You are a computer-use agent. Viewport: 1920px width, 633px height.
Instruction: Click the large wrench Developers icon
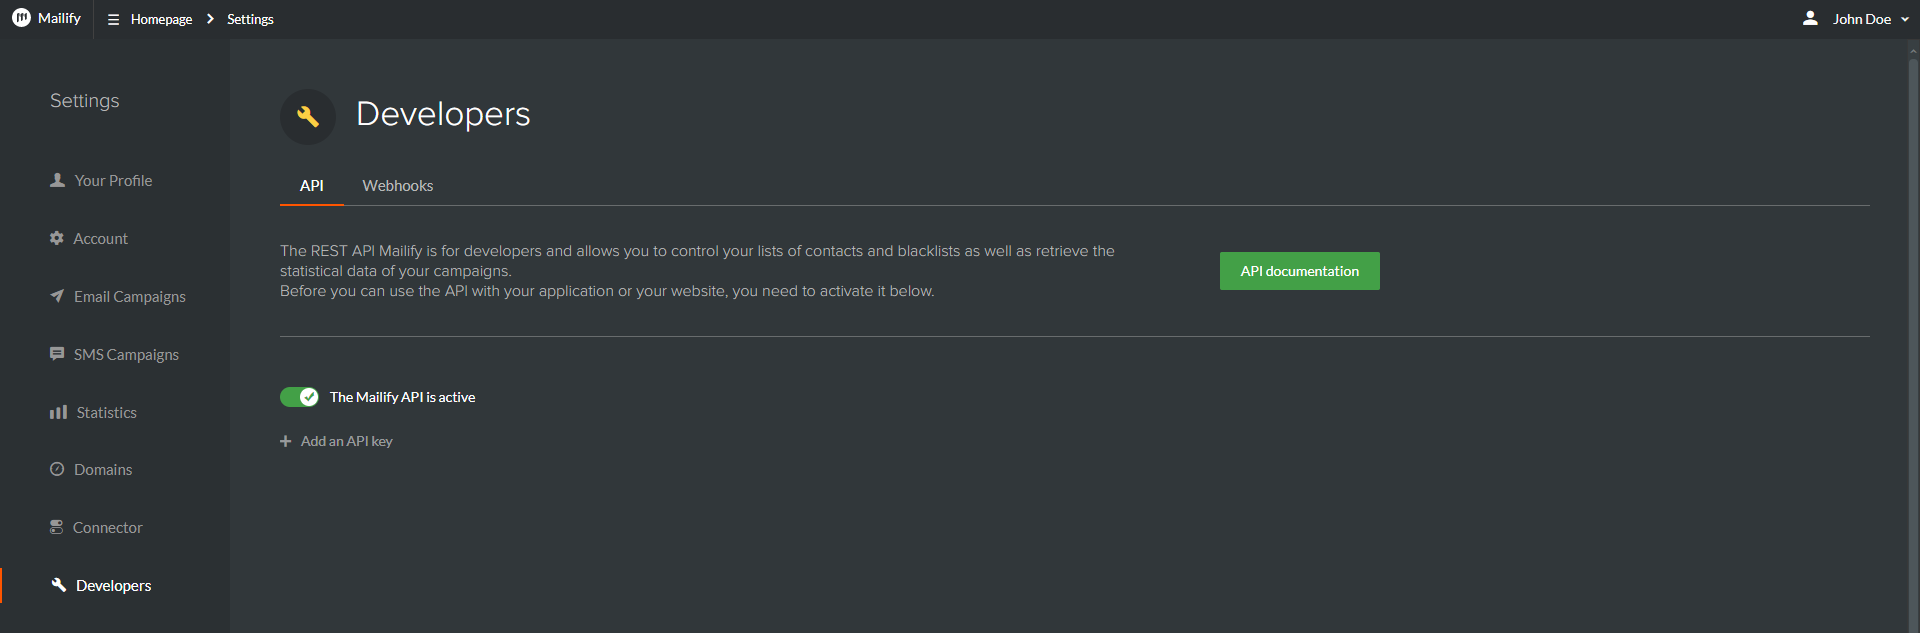(308, 116)
